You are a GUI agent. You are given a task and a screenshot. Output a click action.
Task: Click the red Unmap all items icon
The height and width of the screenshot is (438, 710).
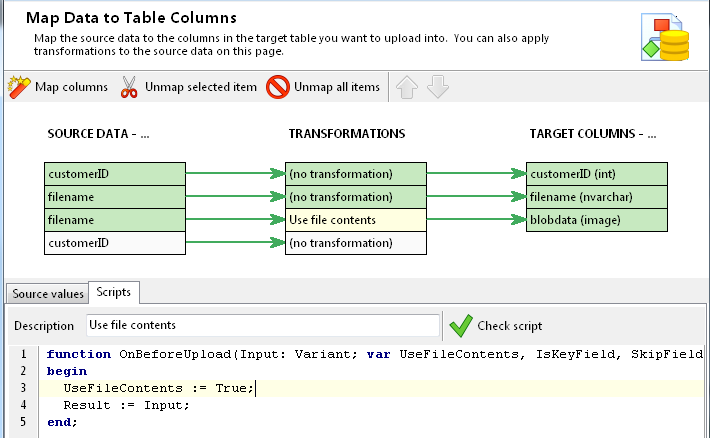tap(278, 87)
